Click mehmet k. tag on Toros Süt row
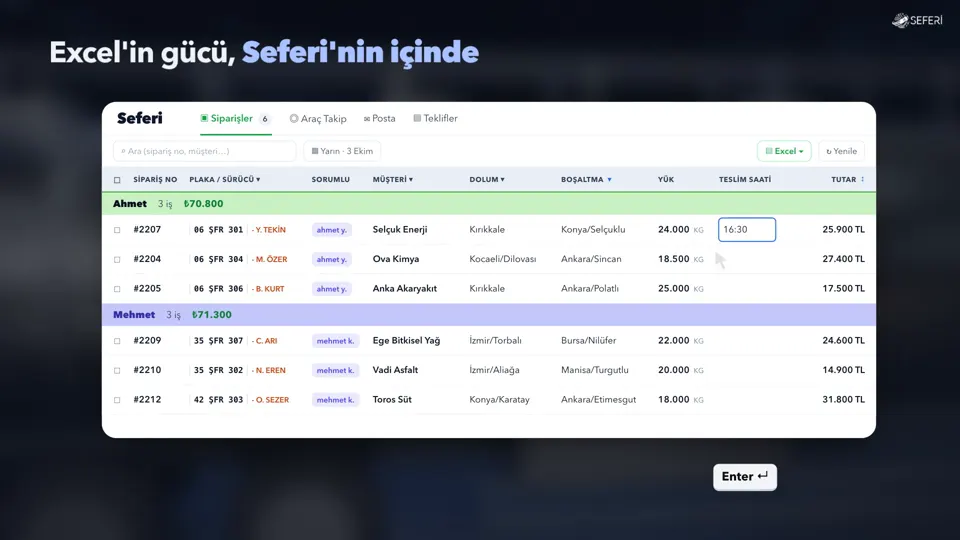The image size is (960, 540). [335, 400]
